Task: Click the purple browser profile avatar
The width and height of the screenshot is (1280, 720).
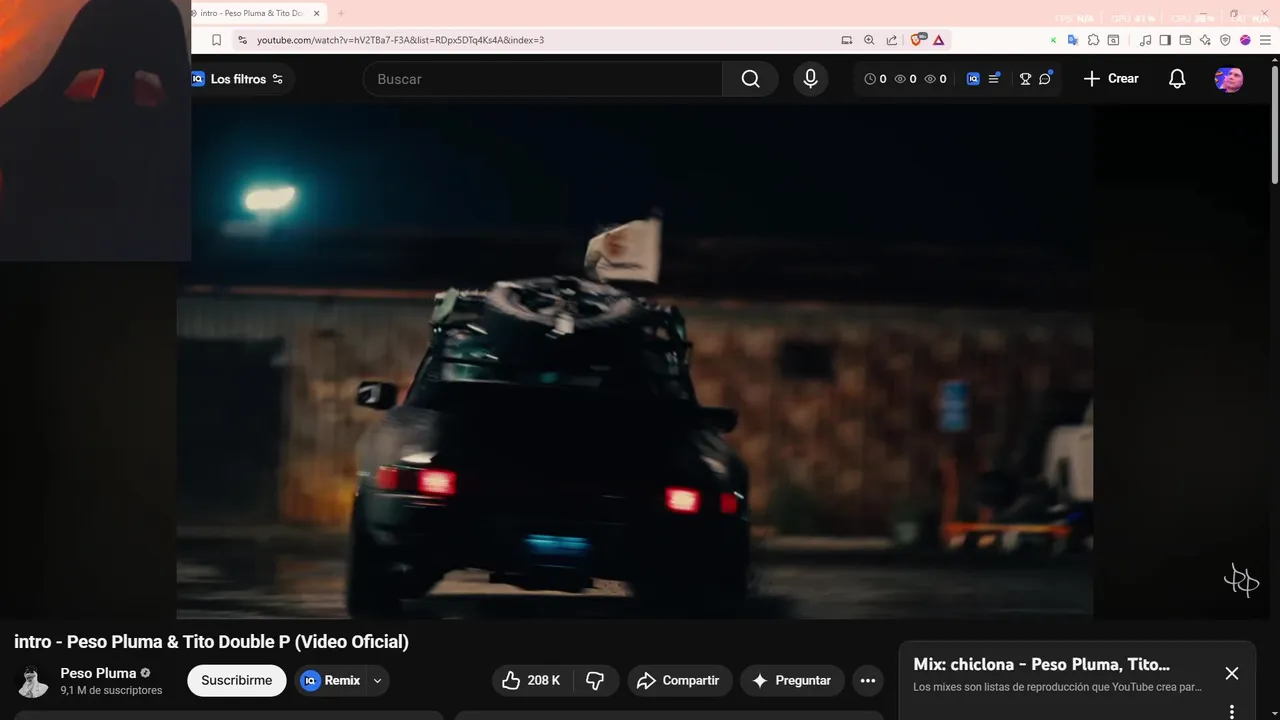Action: click(1245, 40)
